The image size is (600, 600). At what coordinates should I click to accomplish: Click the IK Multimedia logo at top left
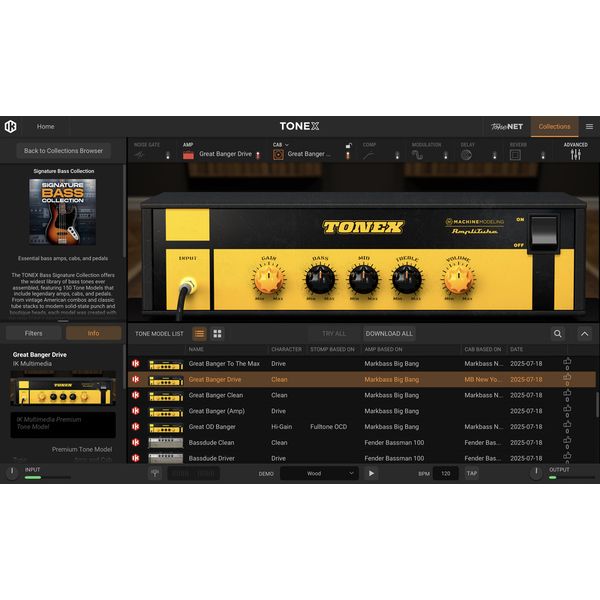click(x=10, y=127)
